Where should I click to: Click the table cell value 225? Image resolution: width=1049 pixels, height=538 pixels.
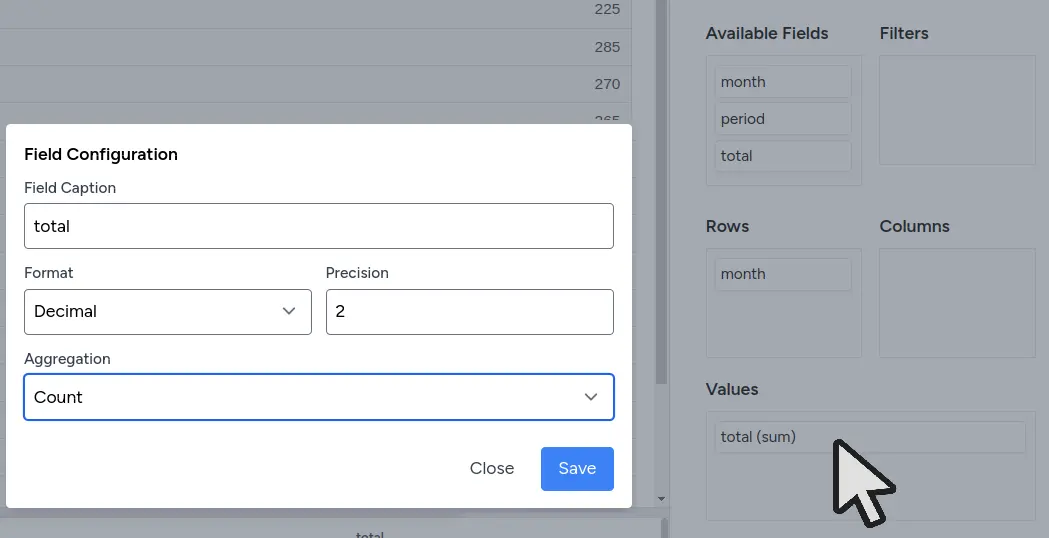tap(607, 9)
